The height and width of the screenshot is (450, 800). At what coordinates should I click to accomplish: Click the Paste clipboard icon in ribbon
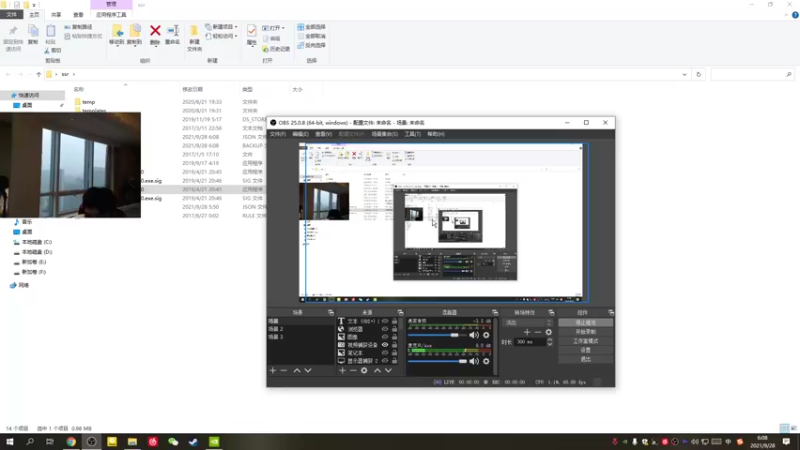(51, 31)
